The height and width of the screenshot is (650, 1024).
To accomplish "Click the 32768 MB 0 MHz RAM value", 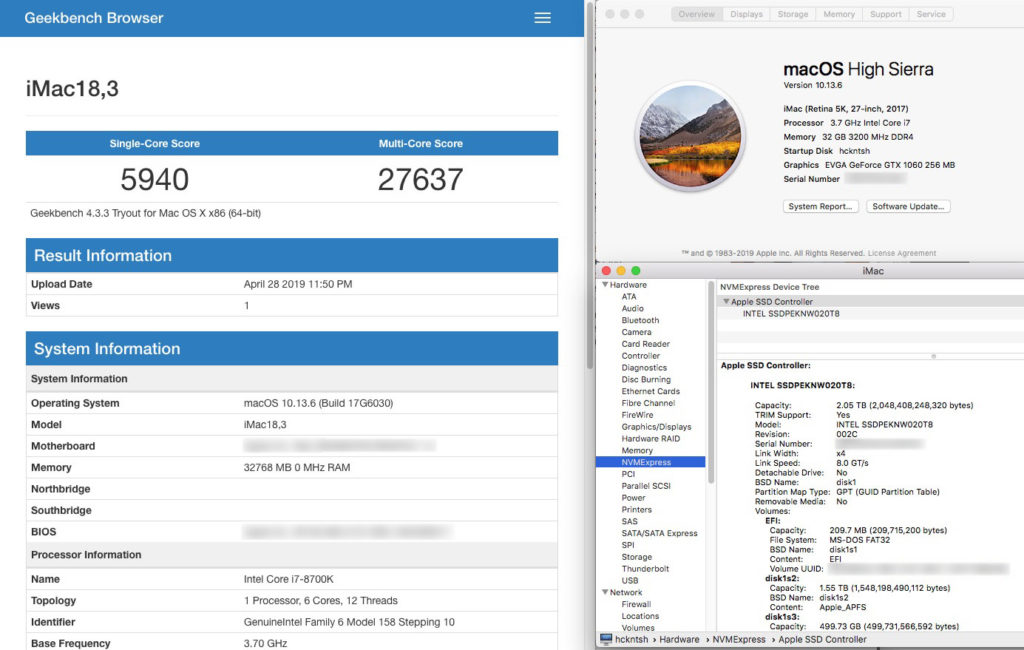I will (x=297, y=467).
